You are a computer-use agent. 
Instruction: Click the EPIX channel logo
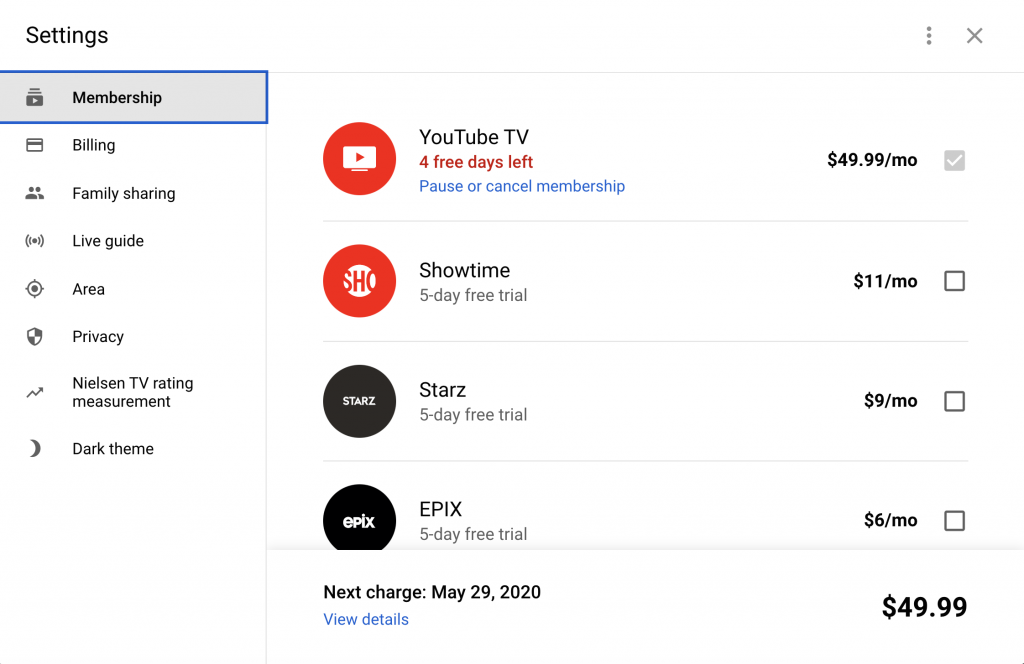(x=359, y=518)
